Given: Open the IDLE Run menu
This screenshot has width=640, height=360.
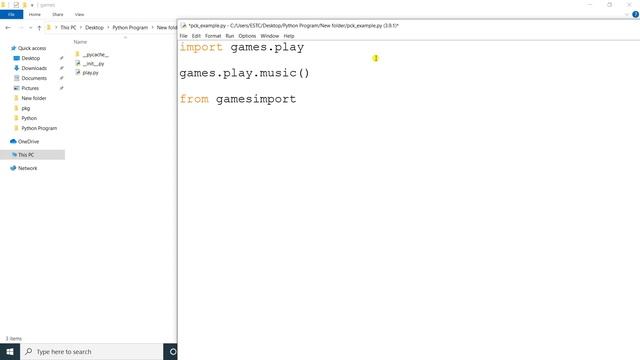Looking at the screenshot, I should (x=230, y=36).
